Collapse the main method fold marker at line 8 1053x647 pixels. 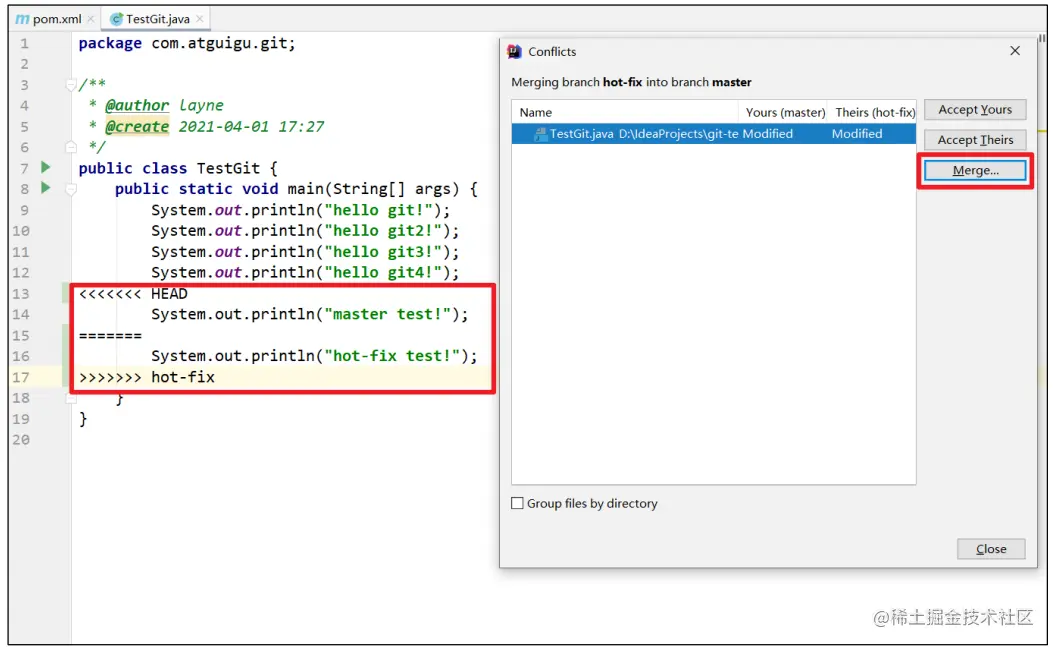(x=71, y=189)
